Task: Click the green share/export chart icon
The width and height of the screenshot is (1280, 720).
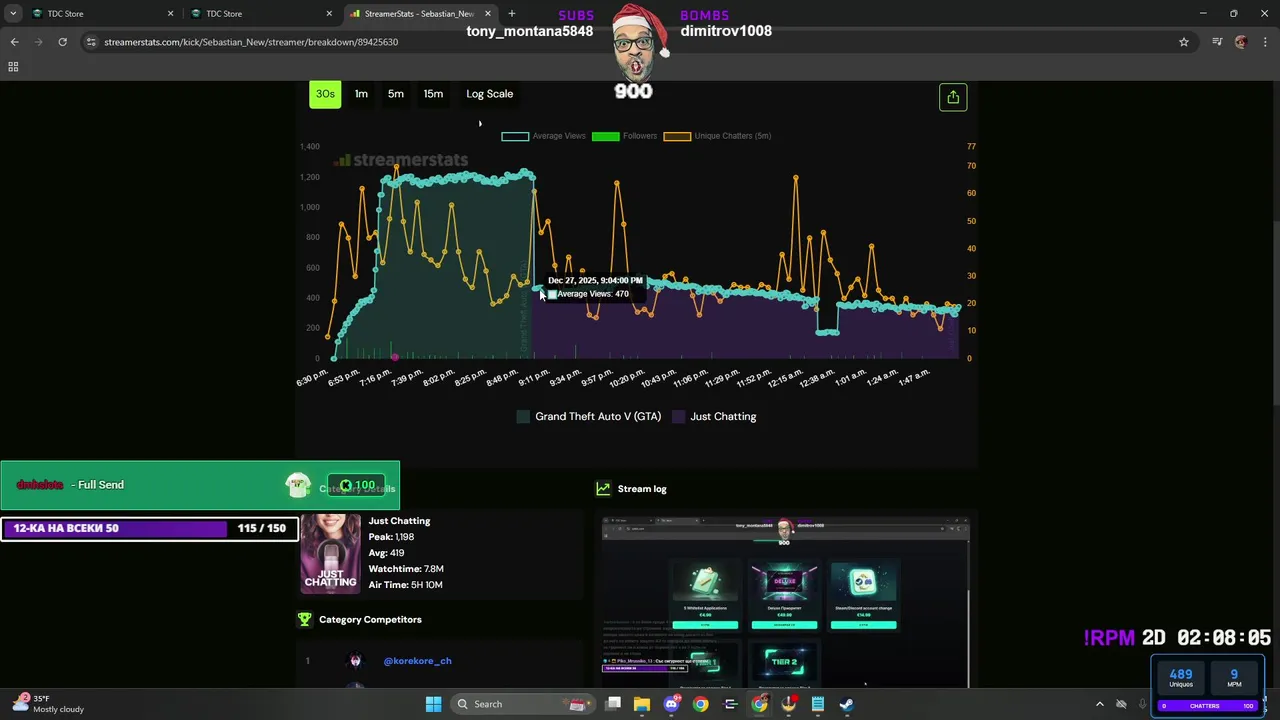Action: click(x=953, y=97)
